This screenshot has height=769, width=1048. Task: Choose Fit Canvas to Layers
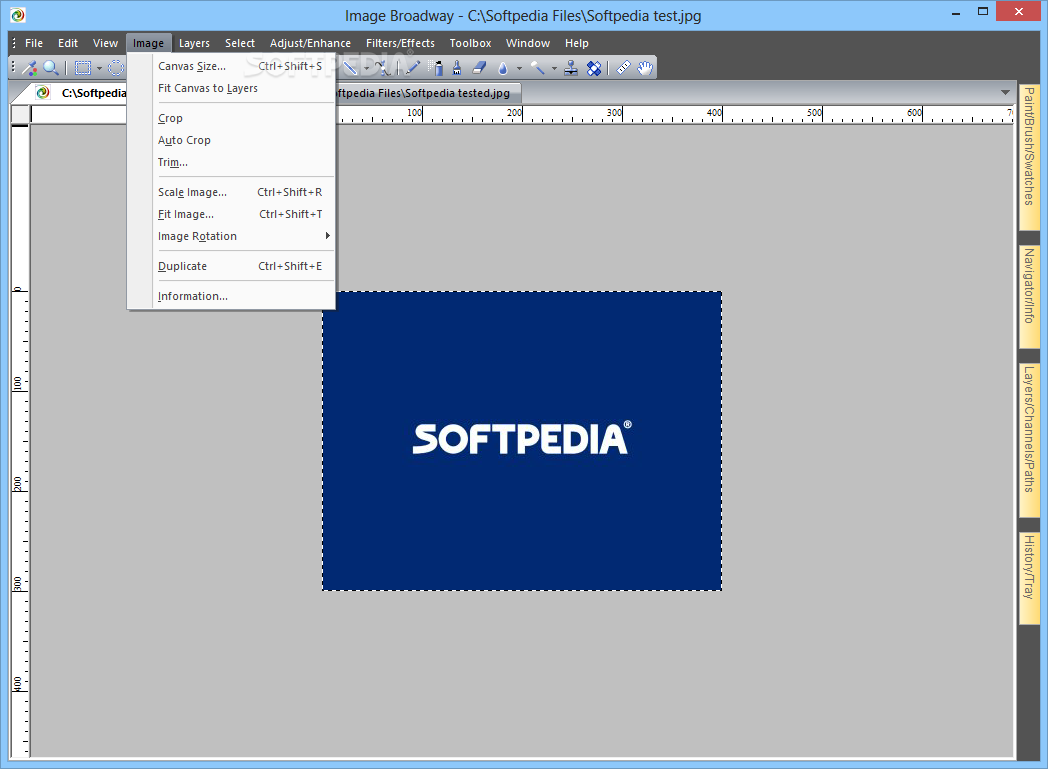pyautogui.click(x=231, y=88)
